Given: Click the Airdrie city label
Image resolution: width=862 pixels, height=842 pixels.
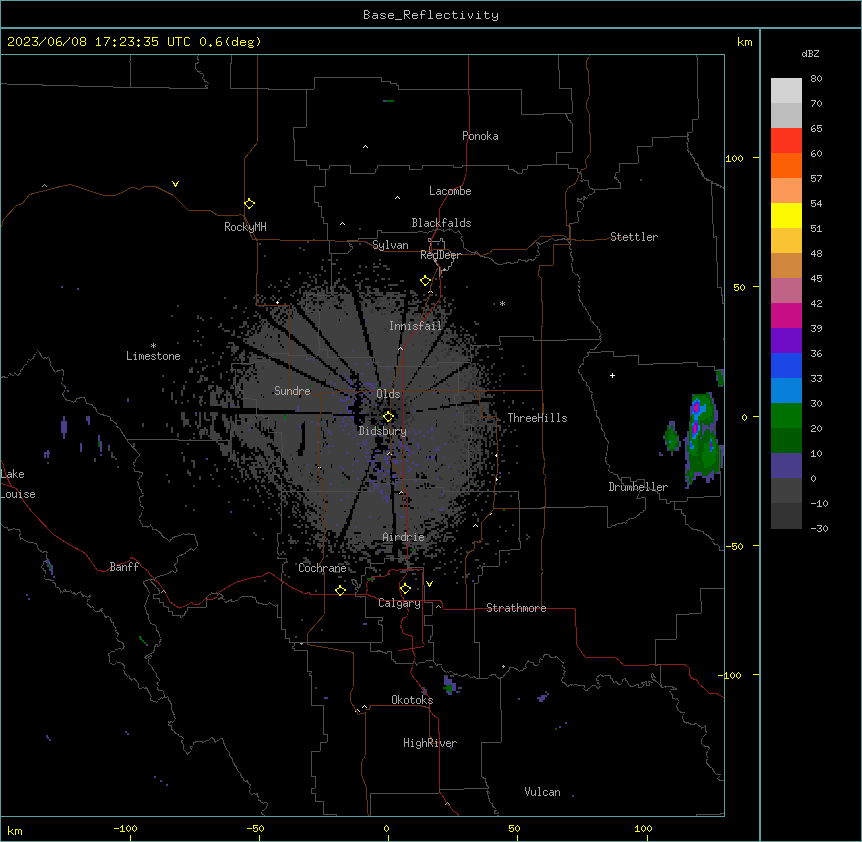Looking at the screenshot, I should tap(404, 537).
